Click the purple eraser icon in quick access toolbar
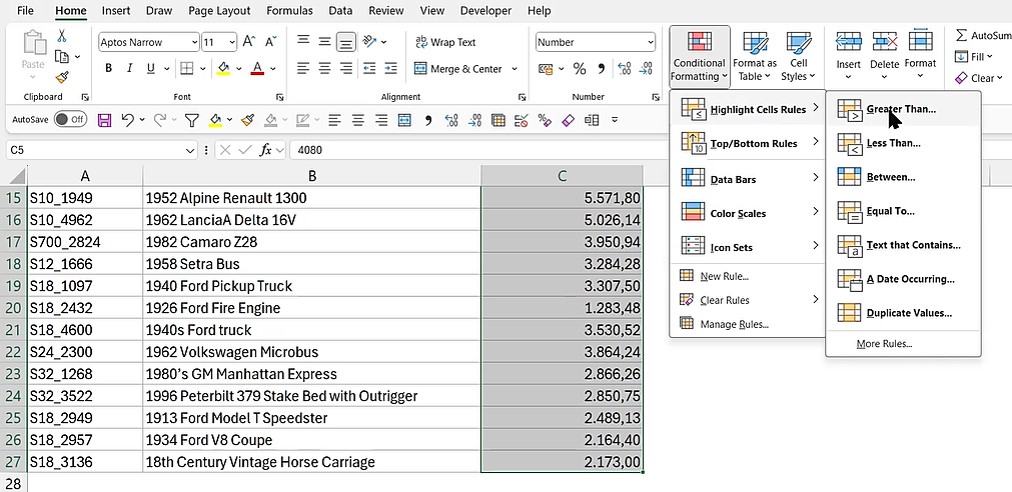Viewport: 1012px width, 492px height. coord(568,119)
